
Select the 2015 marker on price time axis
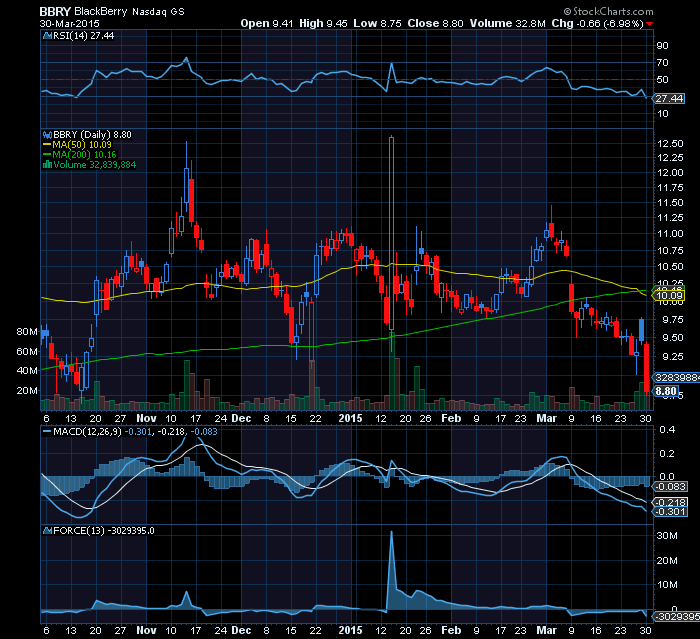point(350,422)
